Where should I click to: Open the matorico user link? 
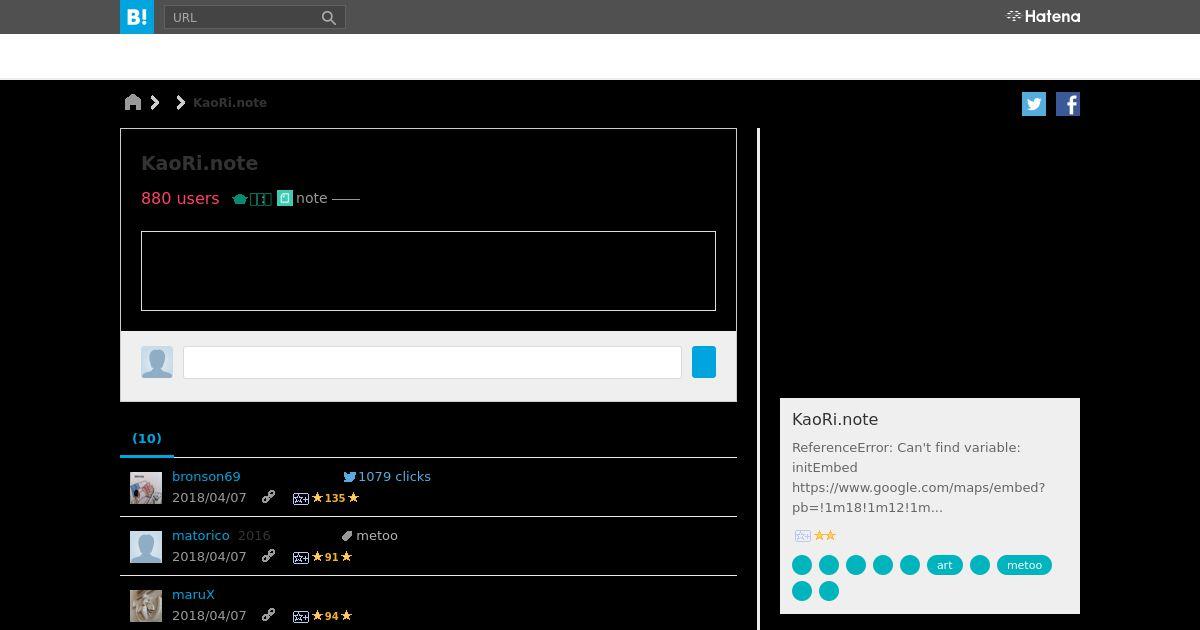(x=201, y=536)
